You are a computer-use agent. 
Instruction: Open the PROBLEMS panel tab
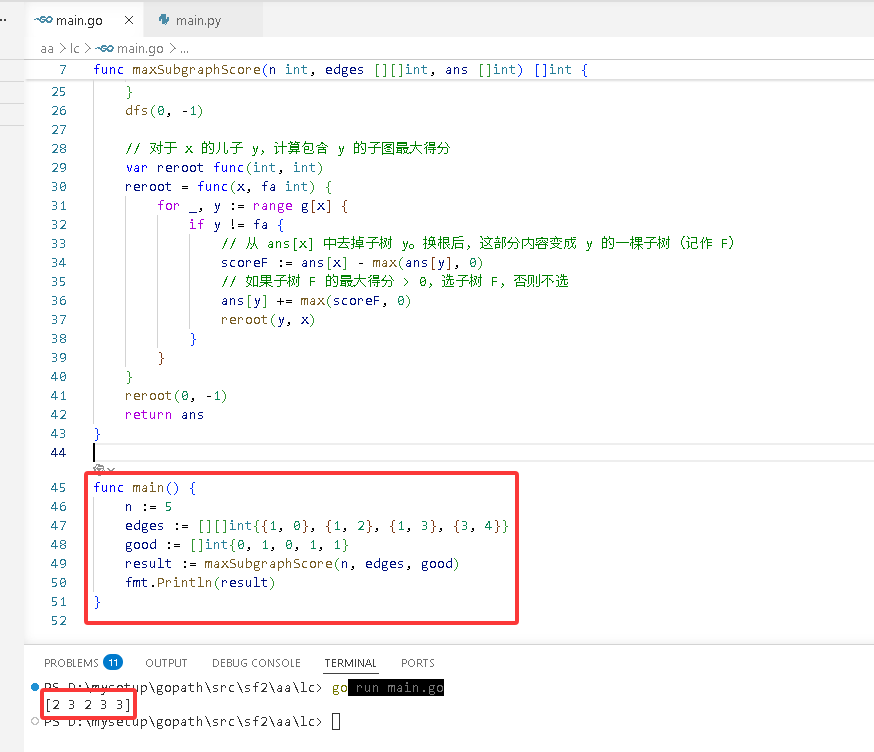click(x=71, y=663)
